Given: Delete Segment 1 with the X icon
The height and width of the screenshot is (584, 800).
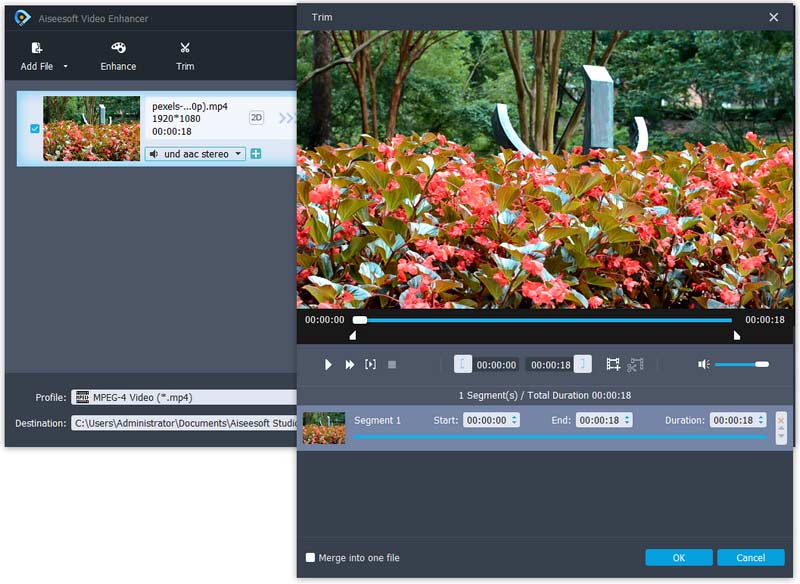Looking at the screenshot, I should tap(781, 420).
